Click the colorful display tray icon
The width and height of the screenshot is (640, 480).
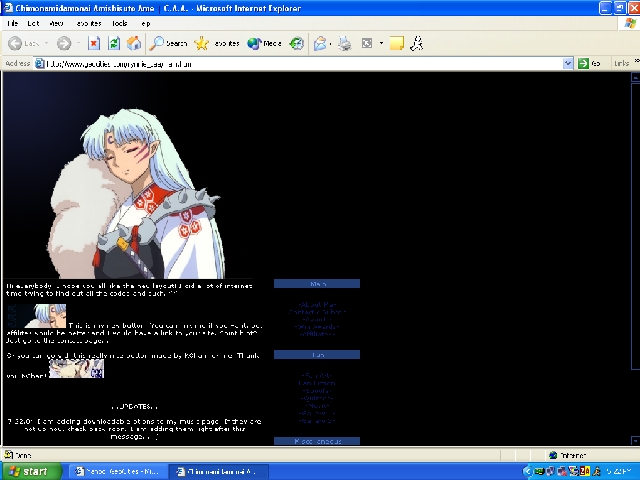pos(573,471)
